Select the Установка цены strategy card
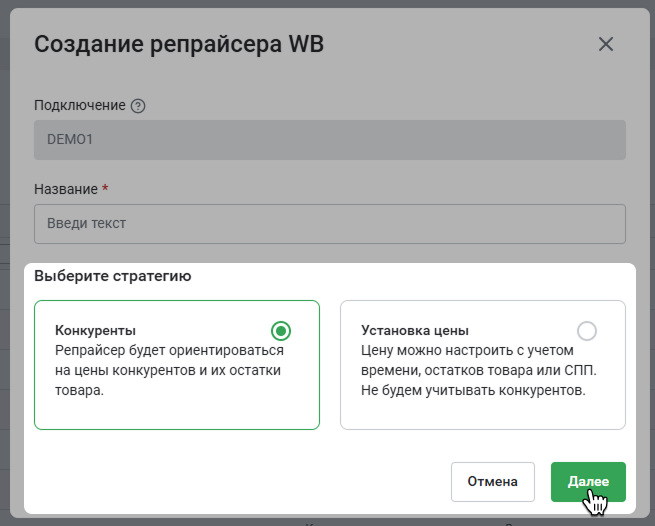The image size is (655, 526). click(482, 365)
